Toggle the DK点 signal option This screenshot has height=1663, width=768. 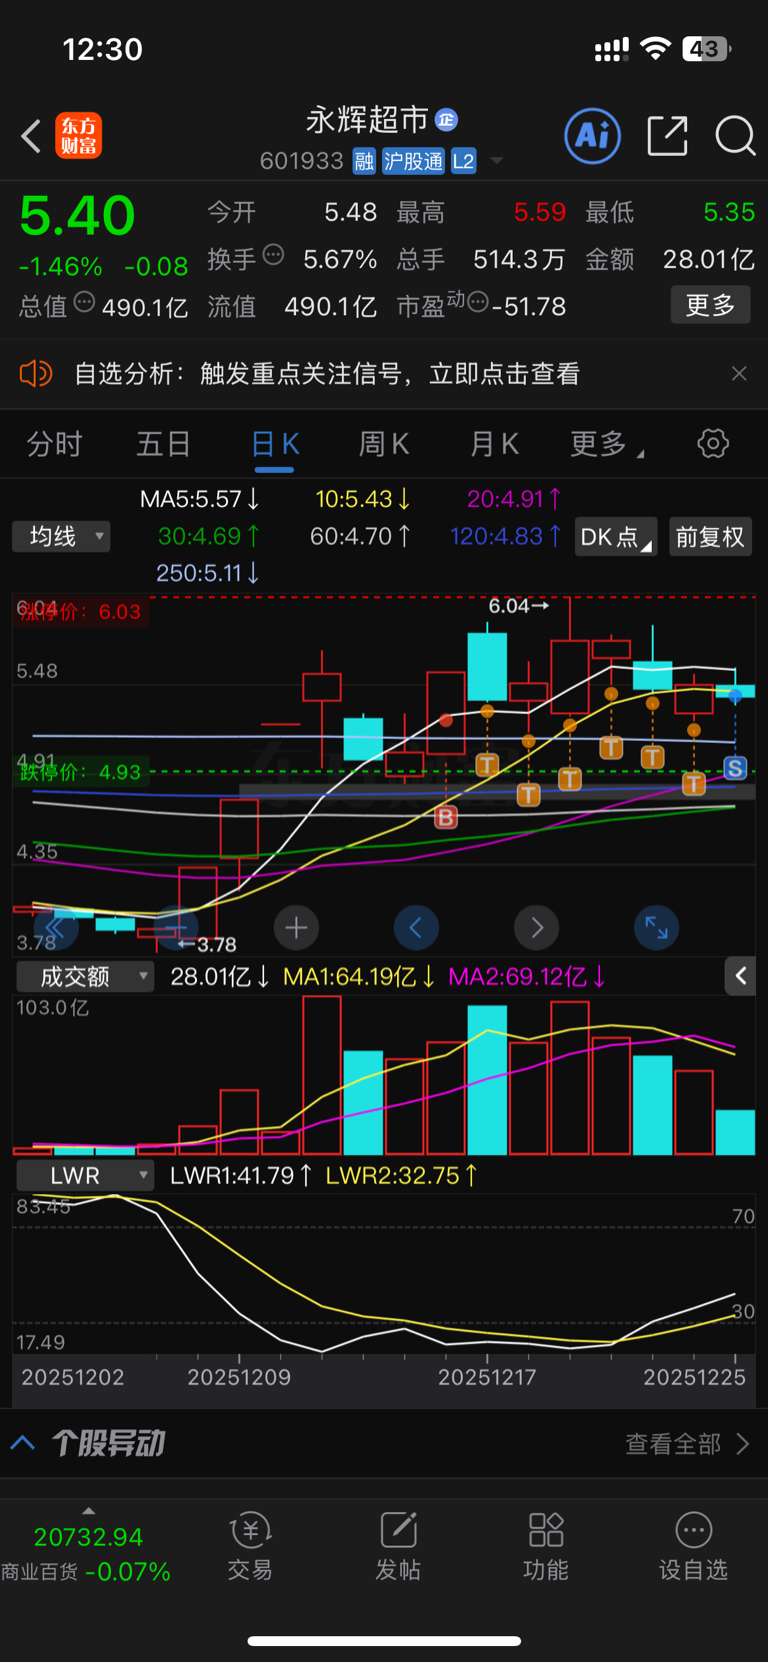pyautogui.click(x=615, y=537)
